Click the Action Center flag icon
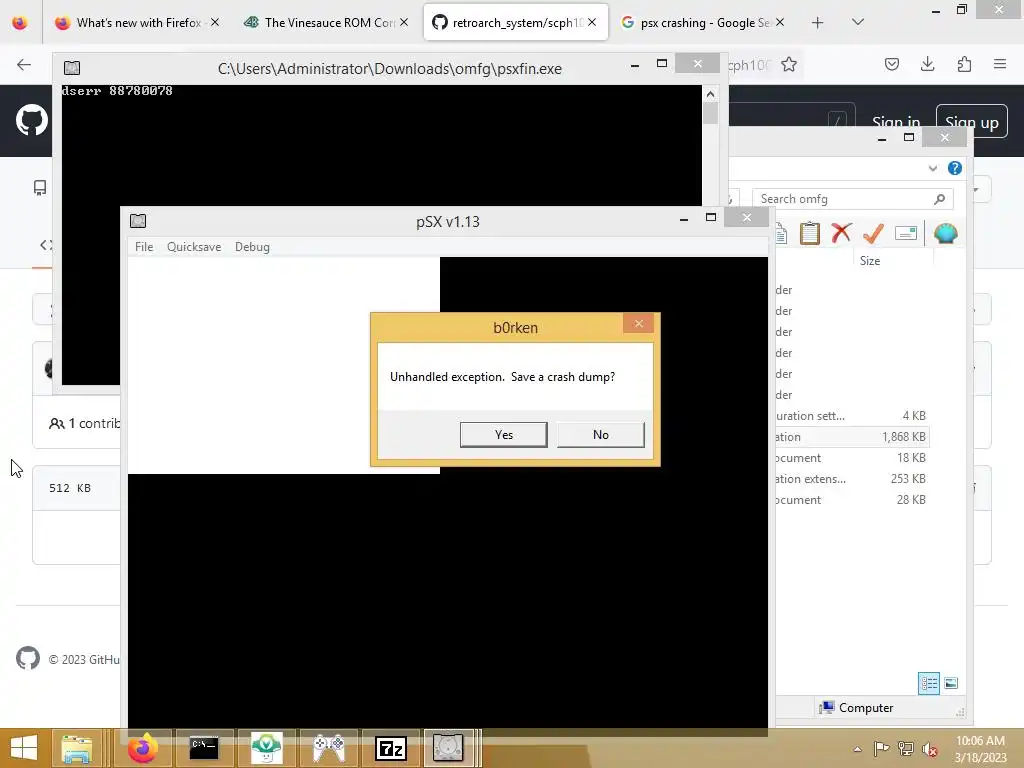The height and width of the screenshot is (768, 1024). pyautogui.click(x=881, y=748)
